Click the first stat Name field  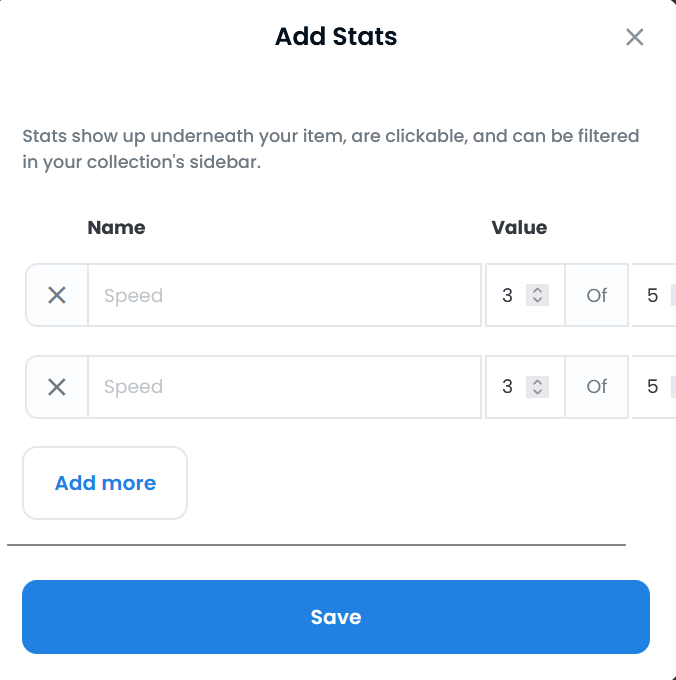pyautogui.click(x=285, y=295)
